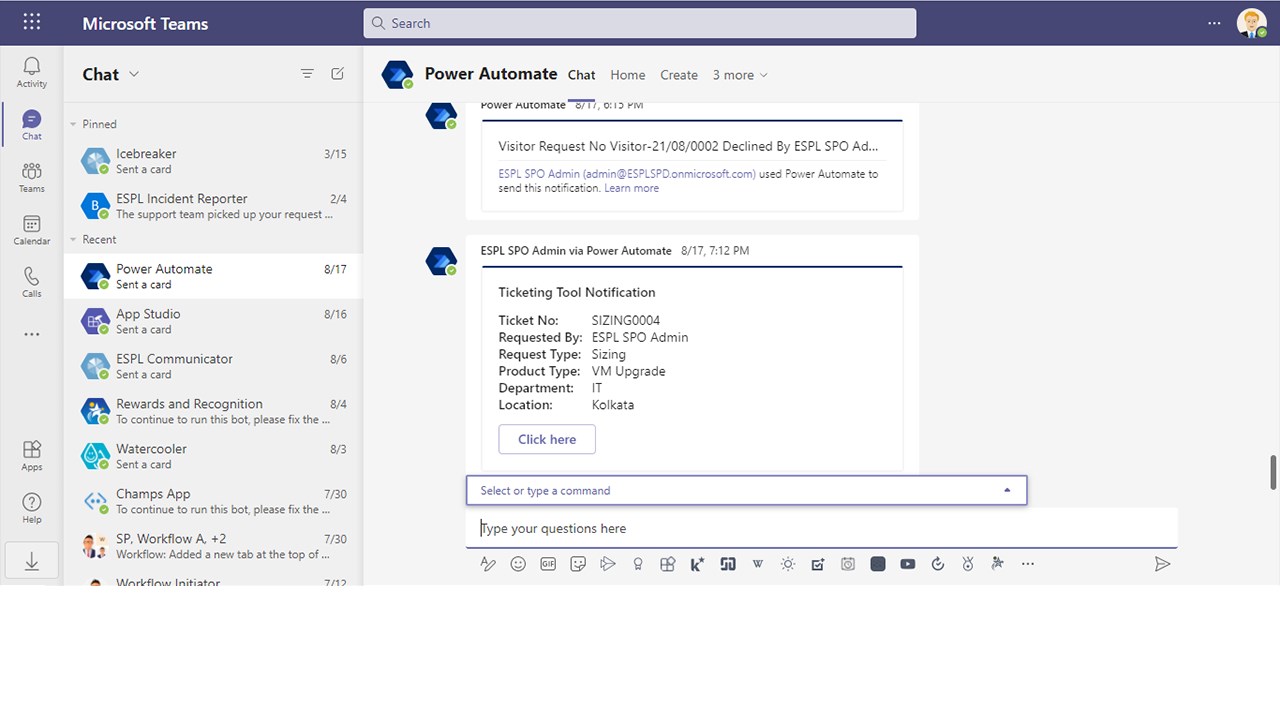This screenshot has height=720, width=1280.
Task: Open Help from the left rail
Action: pyautogui.click(x=32, y=507)
